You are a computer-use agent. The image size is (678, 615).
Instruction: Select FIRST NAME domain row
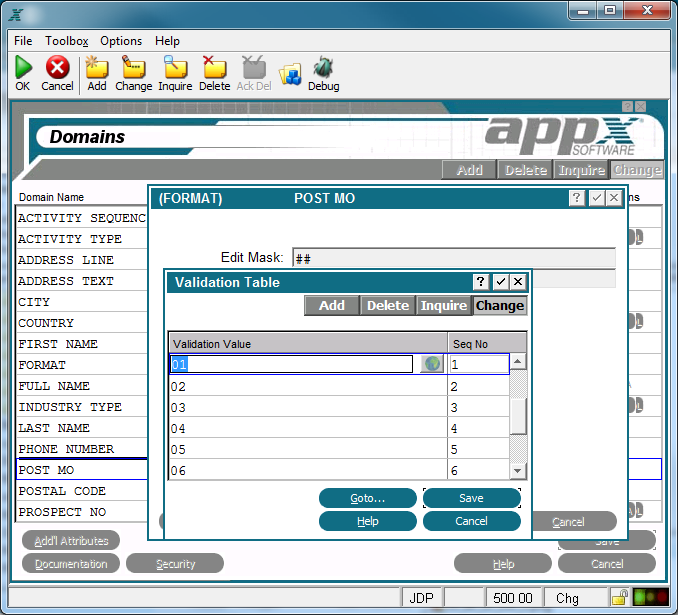(82, 343)
